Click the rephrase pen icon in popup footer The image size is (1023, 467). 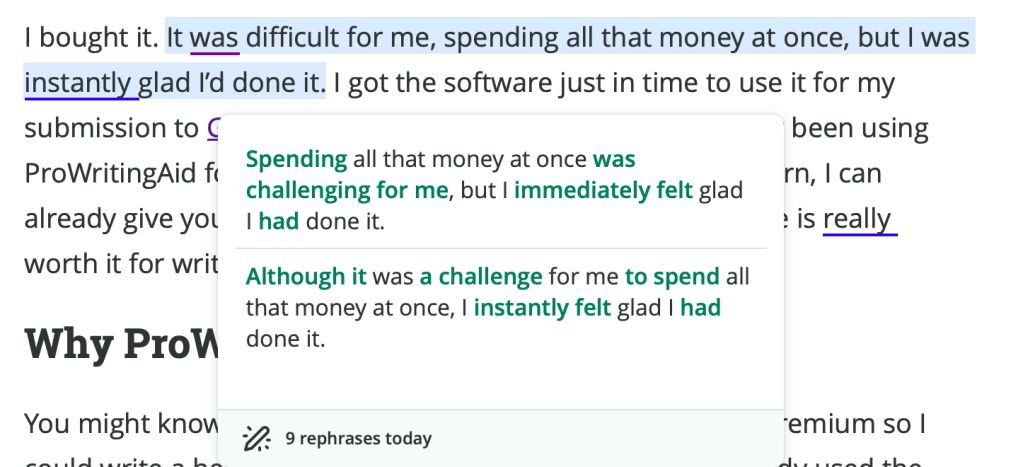pos(257,438)
